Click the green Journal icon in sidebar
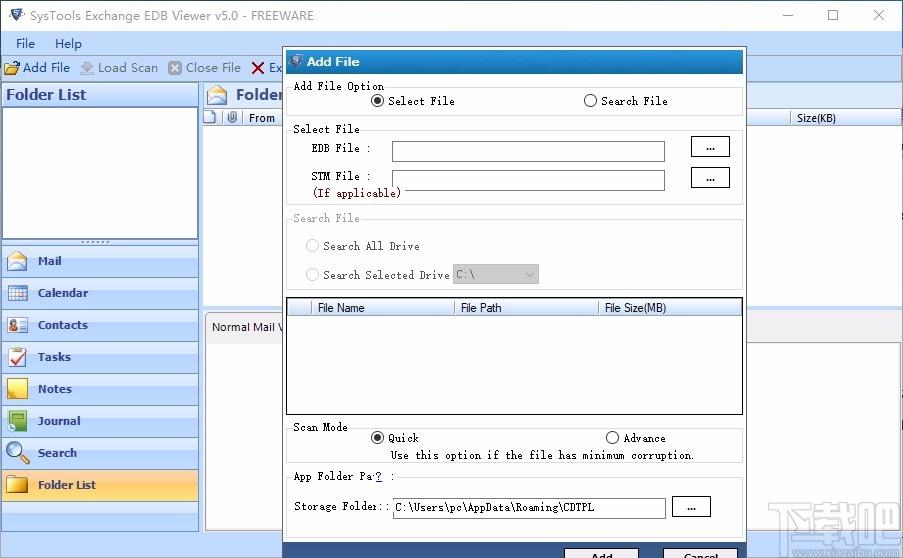 [17, 421]
